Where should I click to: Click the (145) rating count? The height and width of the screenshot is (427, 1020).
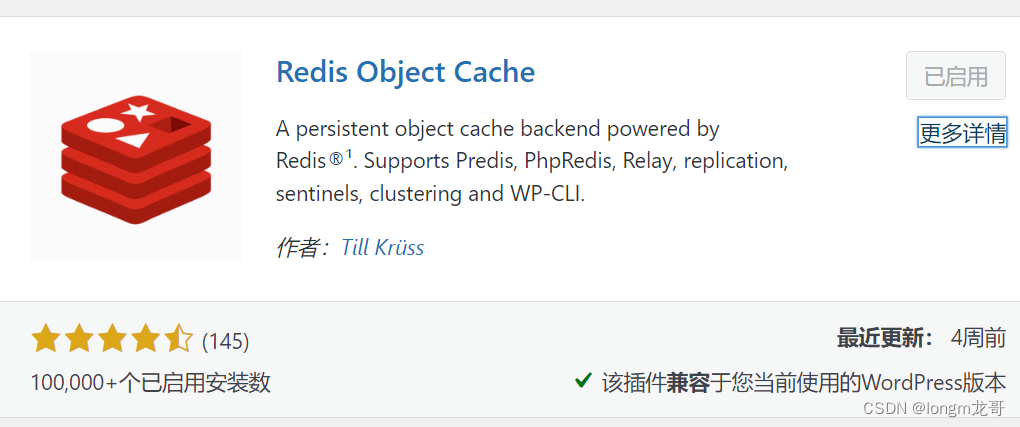coord(226,341)
